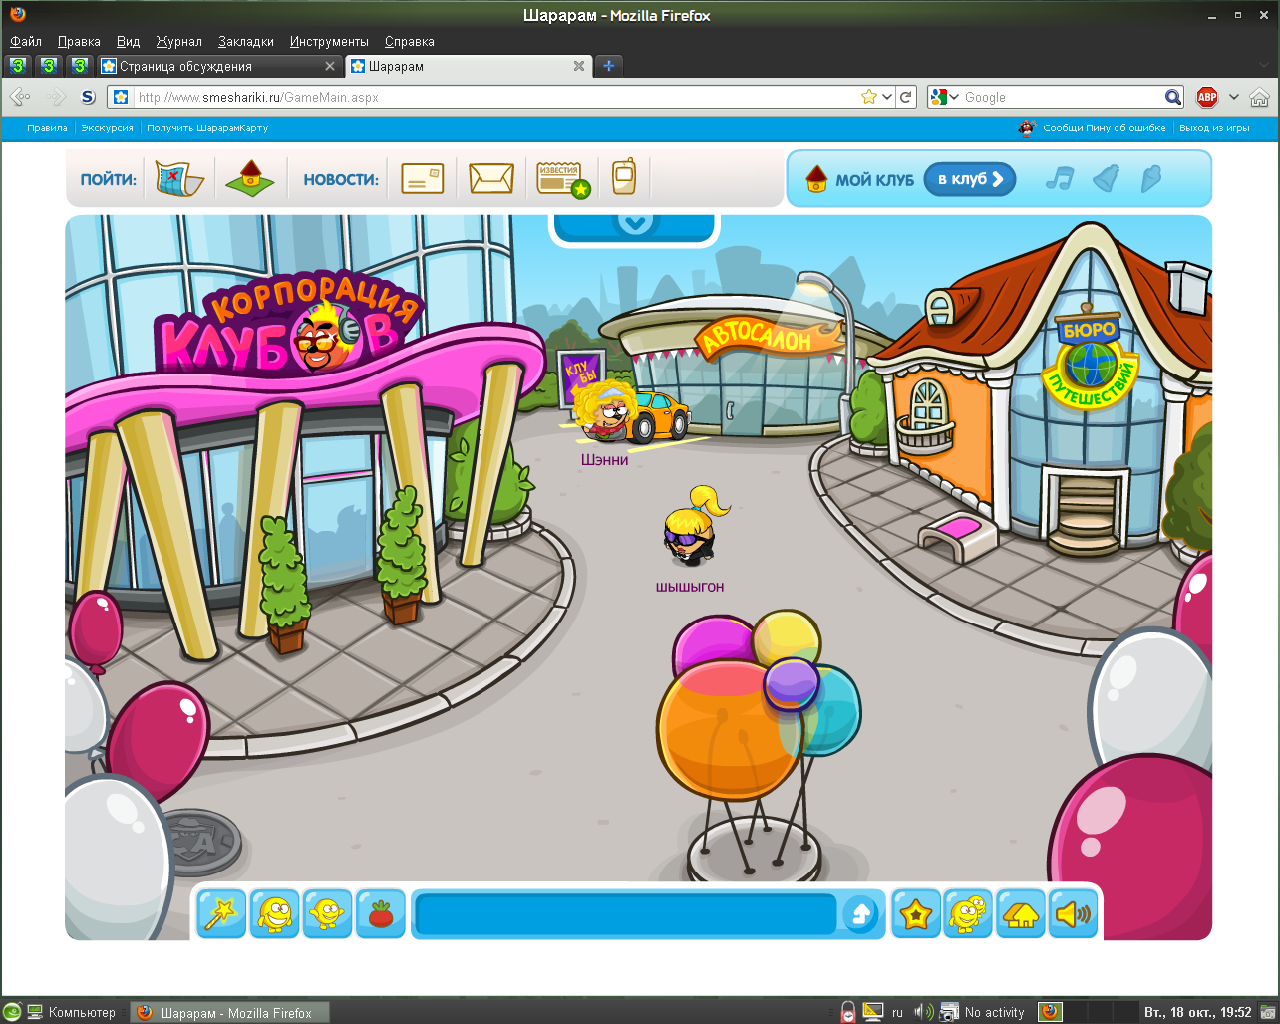Click the green home diamond icon
Screen dimensions: 1280x1024
pos(250,178)
